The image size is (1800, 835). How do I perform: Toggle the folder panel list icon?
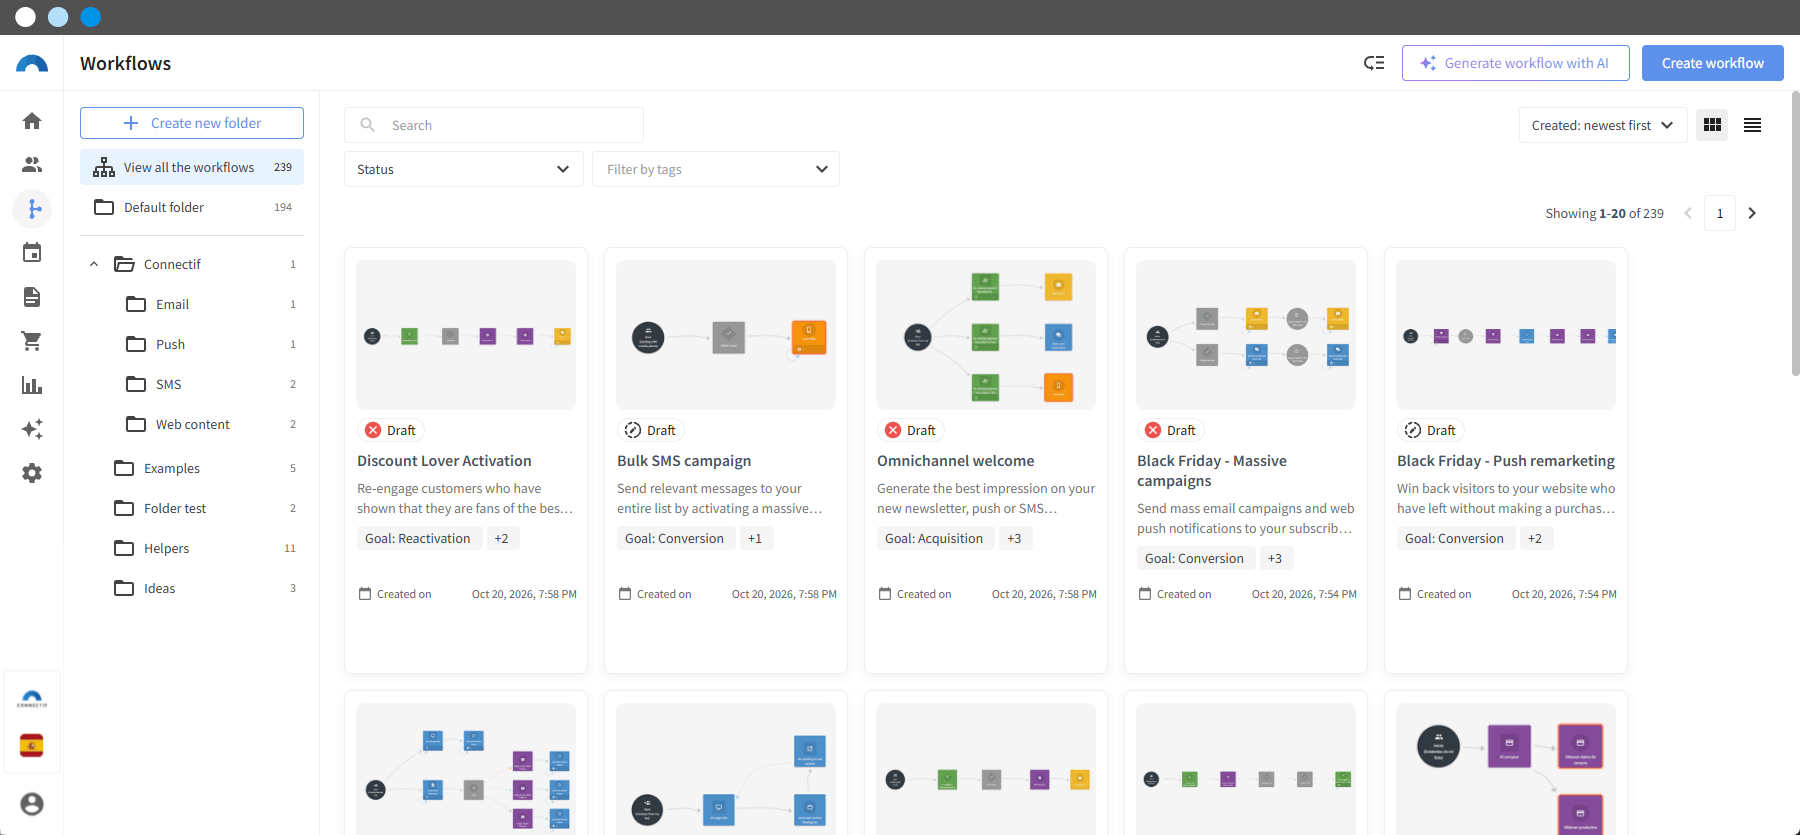1374,63
